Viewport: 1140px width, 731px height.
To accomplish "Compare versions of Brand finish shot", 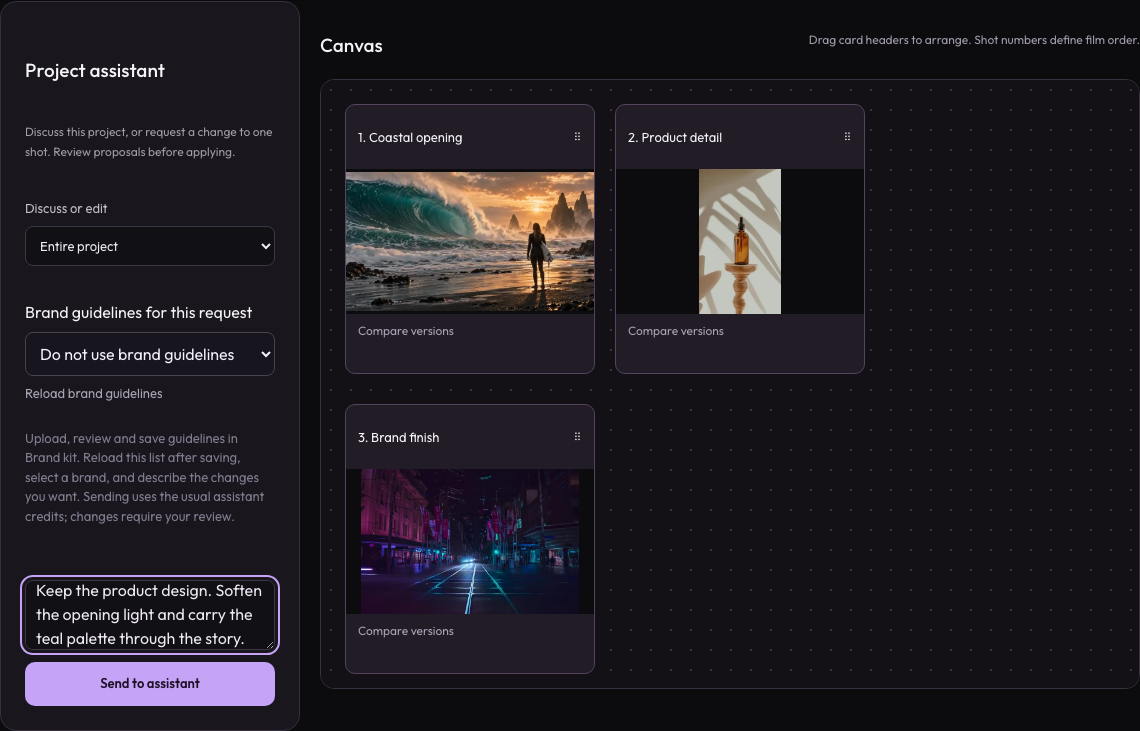I will 406,631.
